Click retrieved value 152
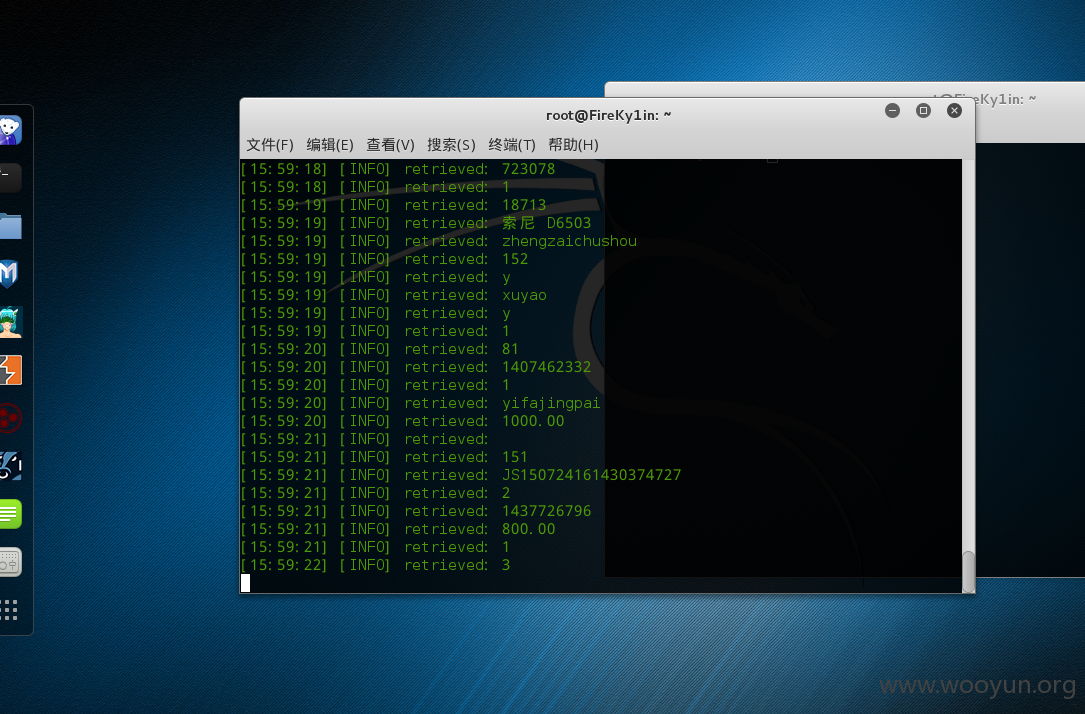 pos(515,259)
